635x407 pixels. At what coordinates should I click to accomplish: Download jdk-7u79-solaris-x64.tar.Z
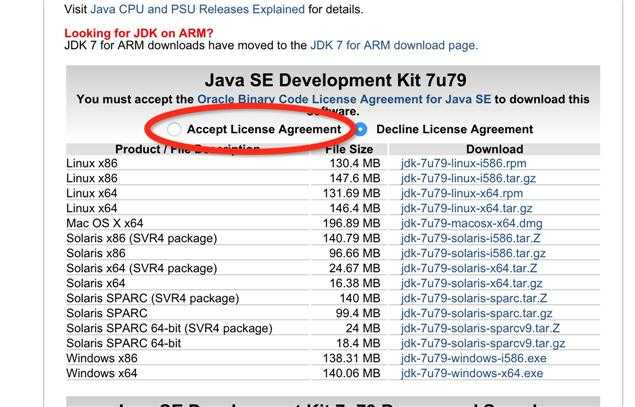coord(469,268)
